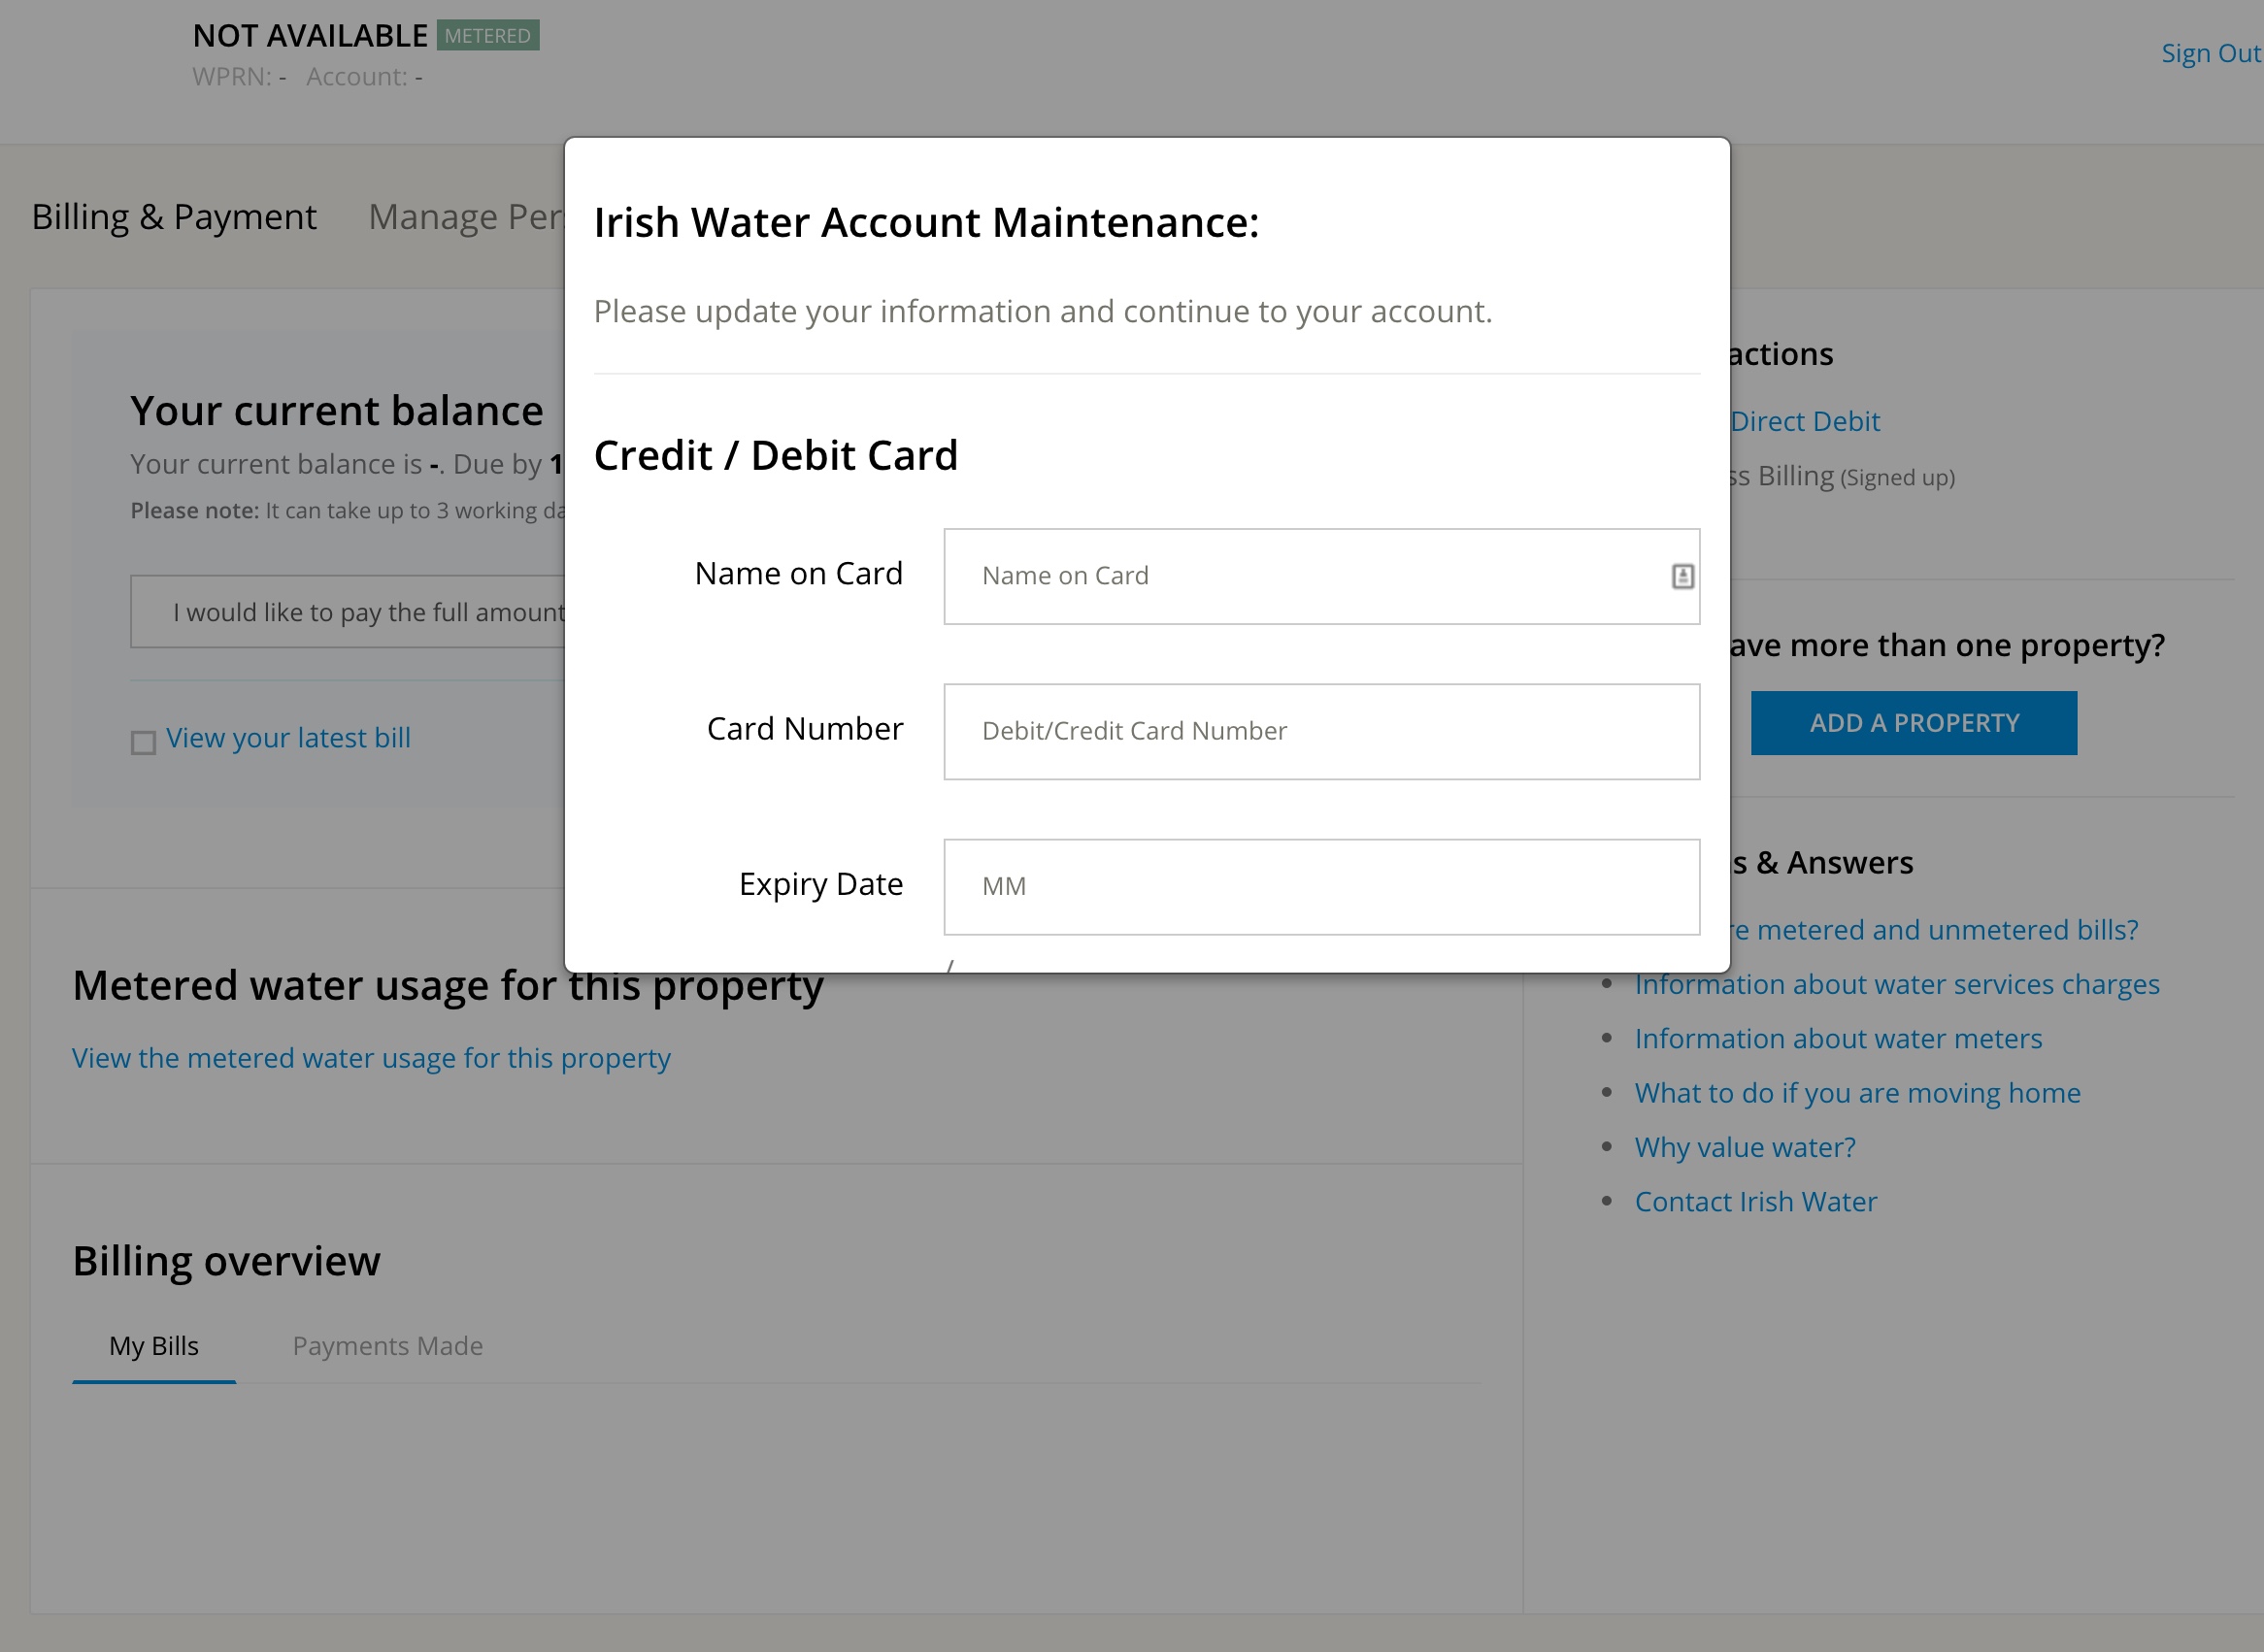Screen dimensions: 2264x1652
Task: Click the card brand icon in Card Number field
Action: click(x=1681, y=731)
